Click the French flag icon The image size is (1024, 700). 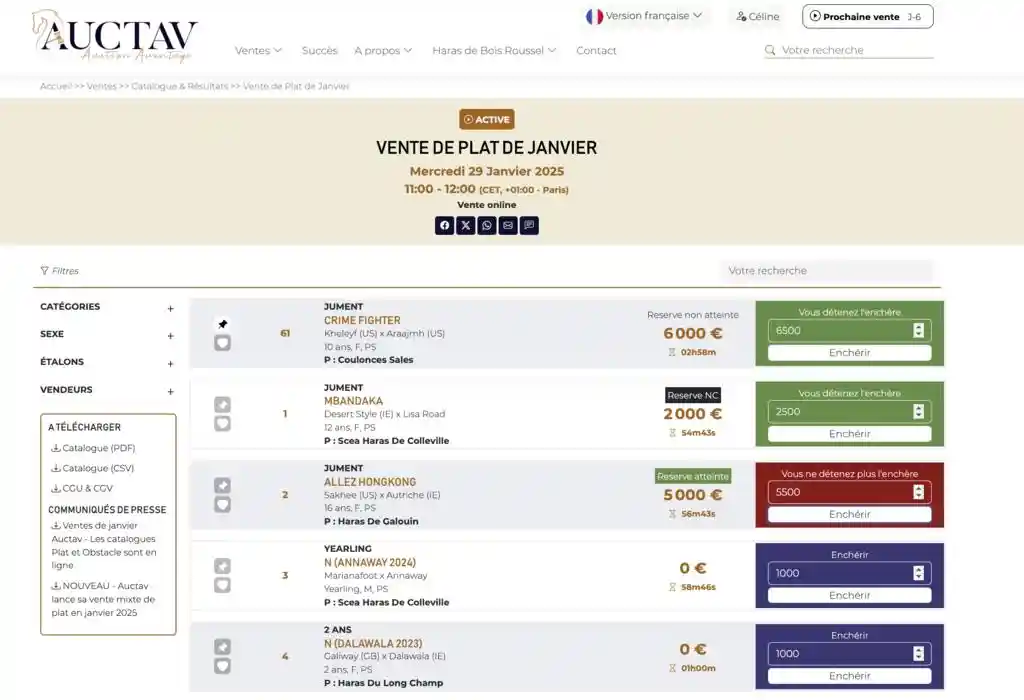(x=594, y=16)
